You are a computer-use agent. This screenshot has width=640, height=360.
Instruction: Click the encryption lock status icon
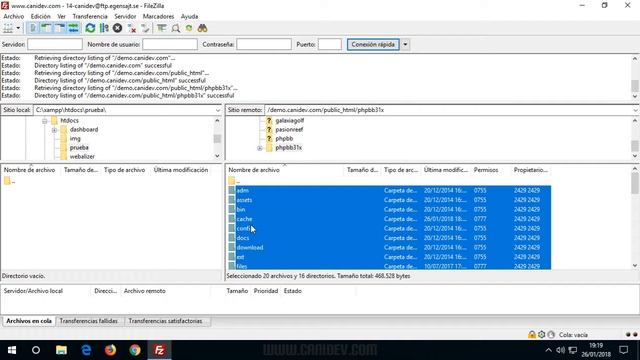531,335
